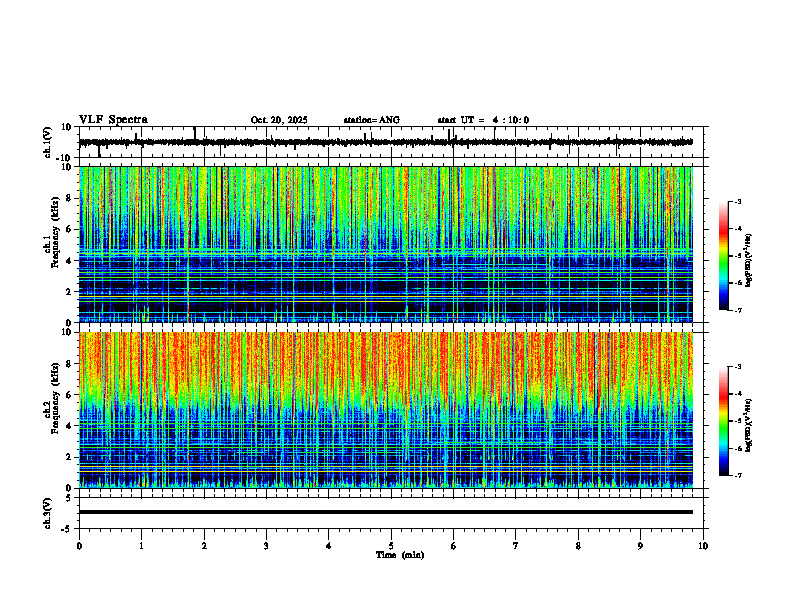Click the 6 kHz tick on ch.2 frequency axis

[x=69, y=395]
